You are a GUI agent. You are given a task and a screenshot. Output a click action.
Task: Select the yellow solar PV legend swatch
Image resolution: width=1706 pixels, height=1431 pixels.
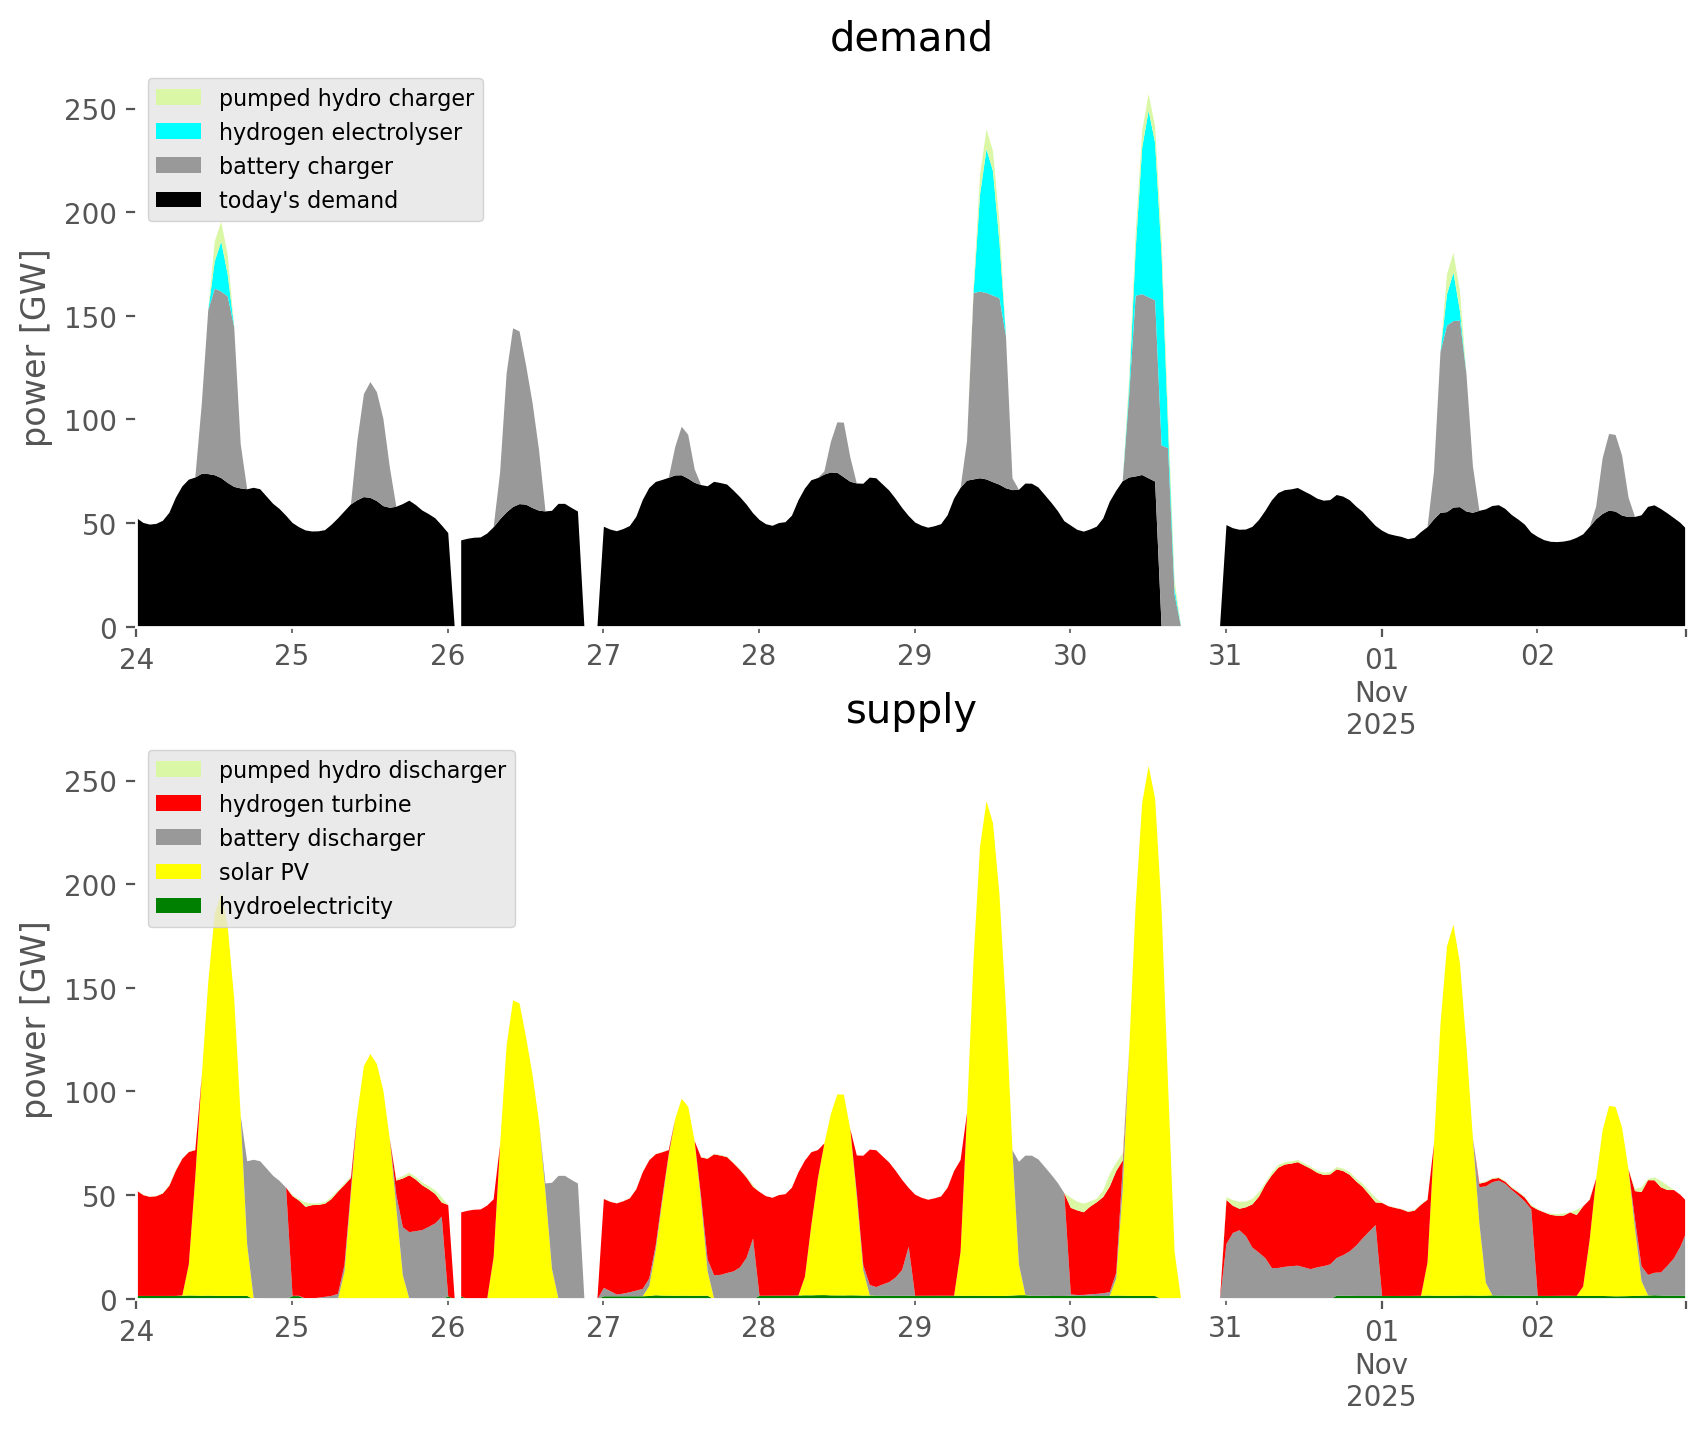coord(179,872)
